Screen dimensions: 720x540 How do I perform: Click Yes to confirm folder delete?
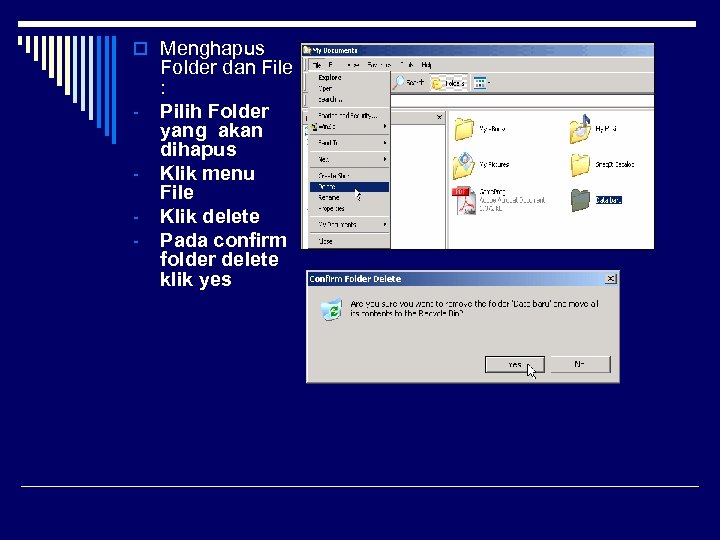(x=515, y=365)
